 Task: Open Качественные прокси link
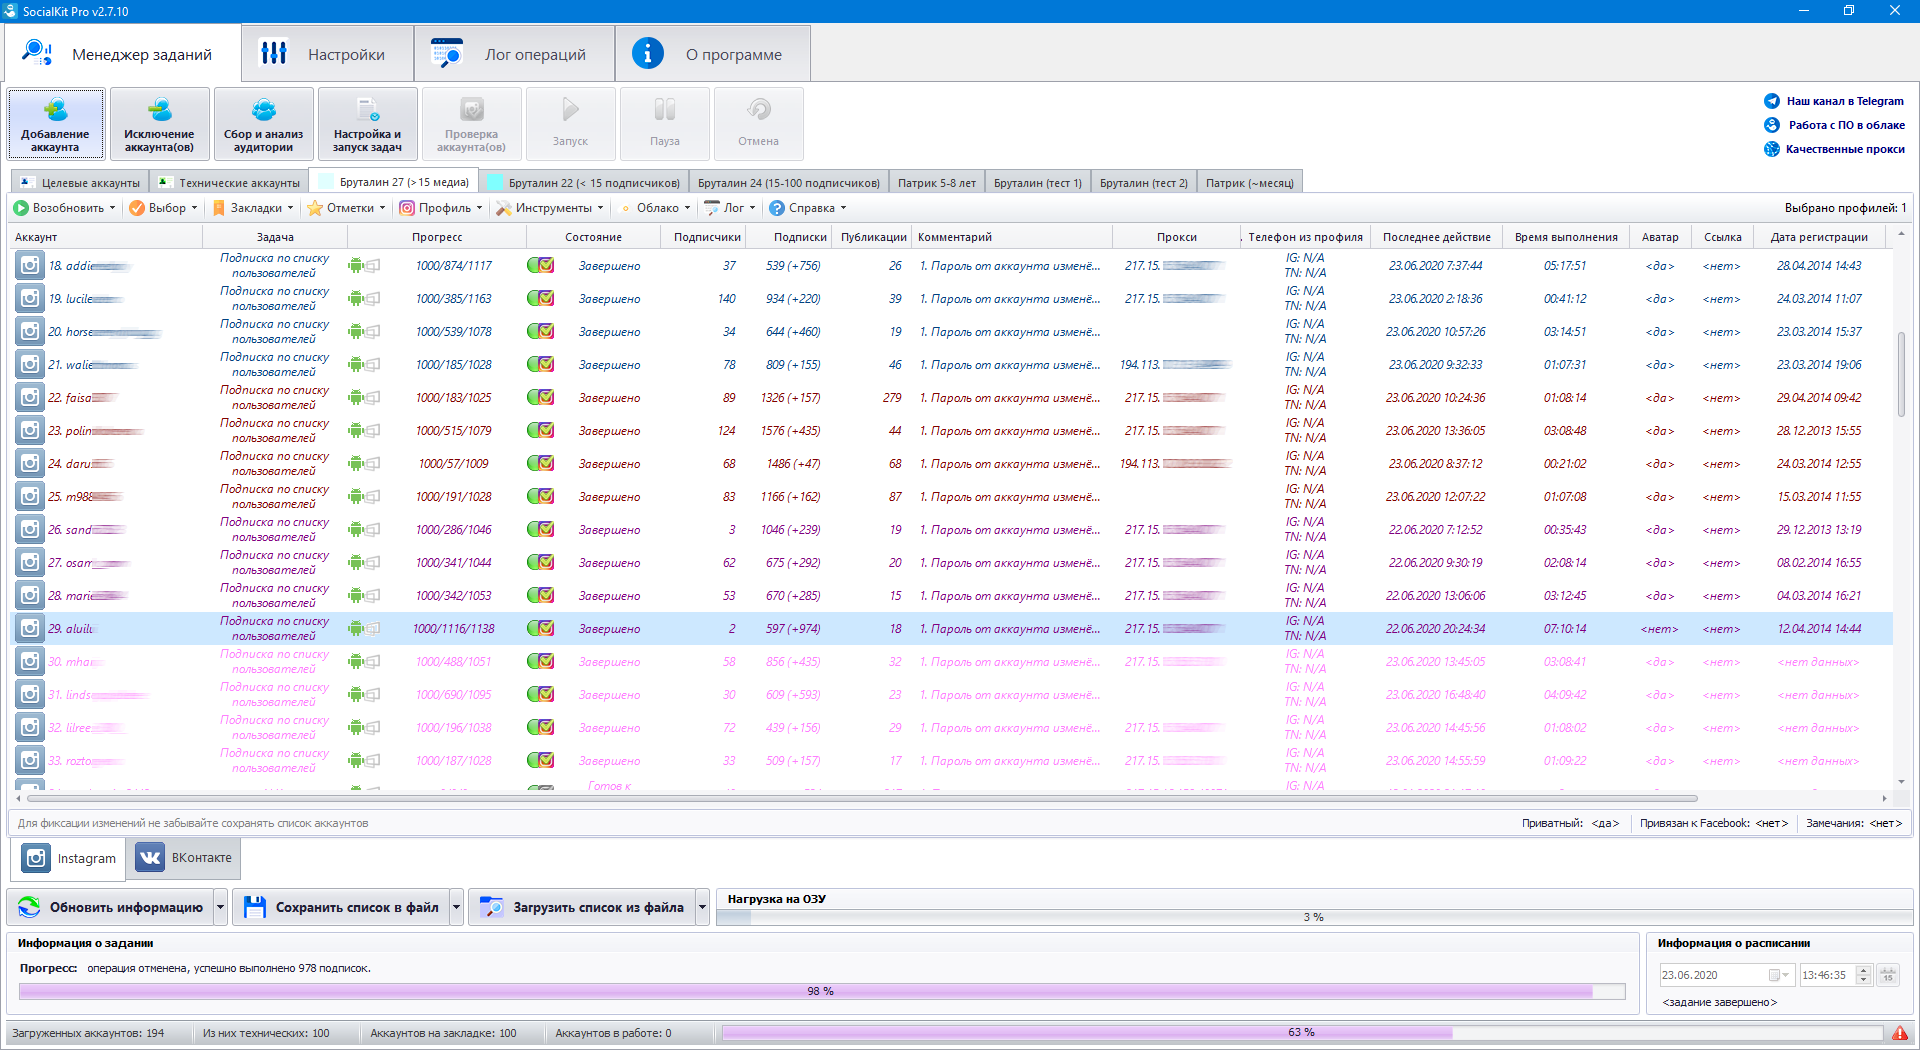[x=1845, y=149]
